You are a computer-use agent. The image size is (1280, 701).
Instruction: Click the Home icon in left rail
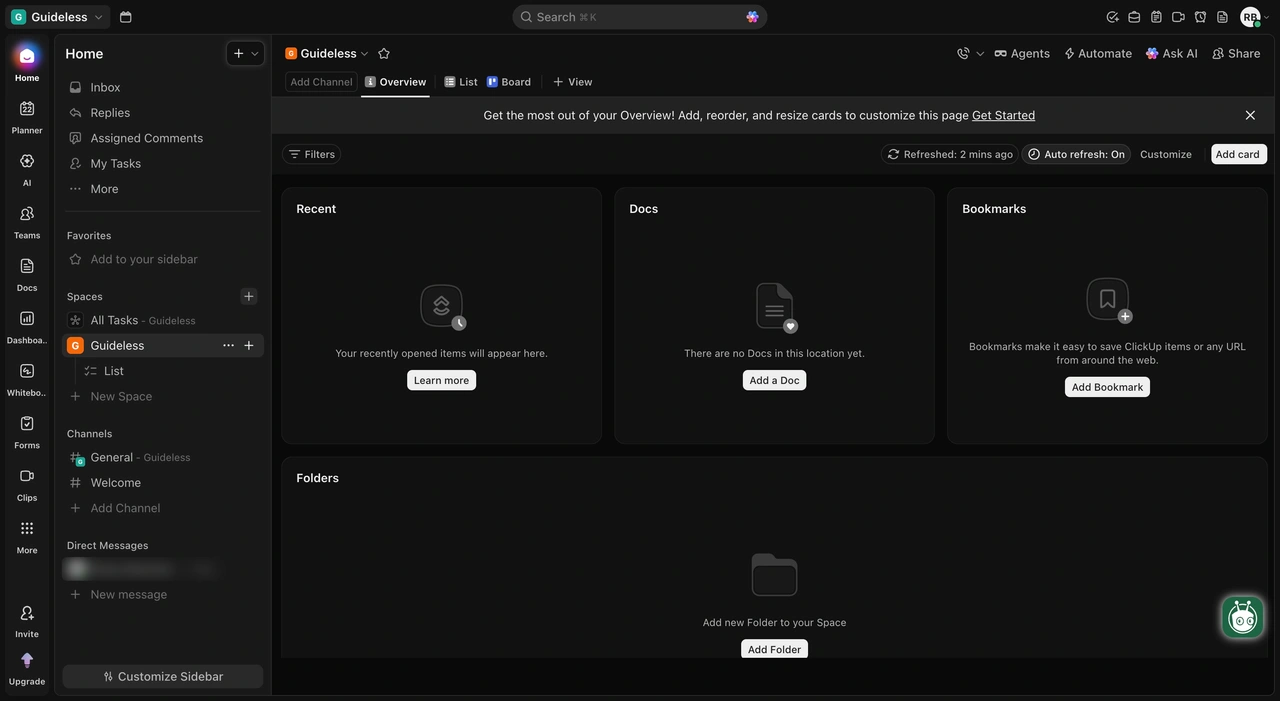(27, 56)
